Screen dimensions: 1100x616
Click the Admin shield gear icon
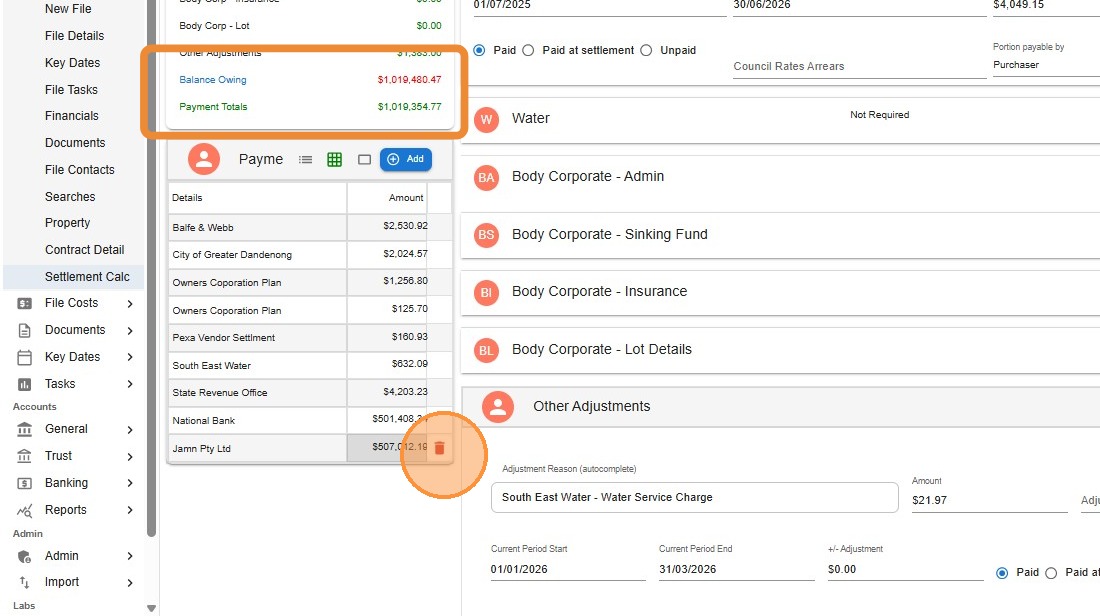[x=25, y=556]
